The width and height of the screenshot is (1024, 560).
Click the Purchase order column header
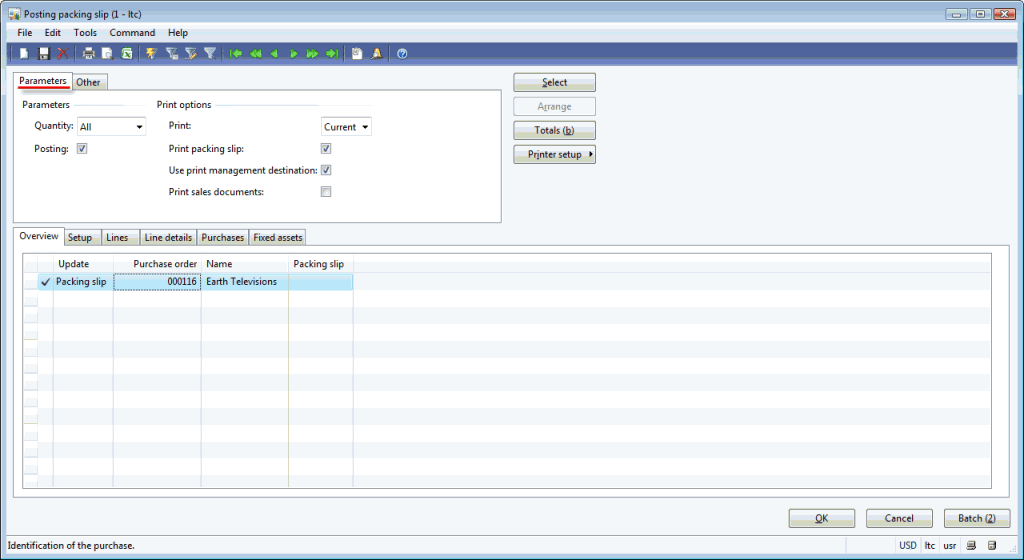157,264
